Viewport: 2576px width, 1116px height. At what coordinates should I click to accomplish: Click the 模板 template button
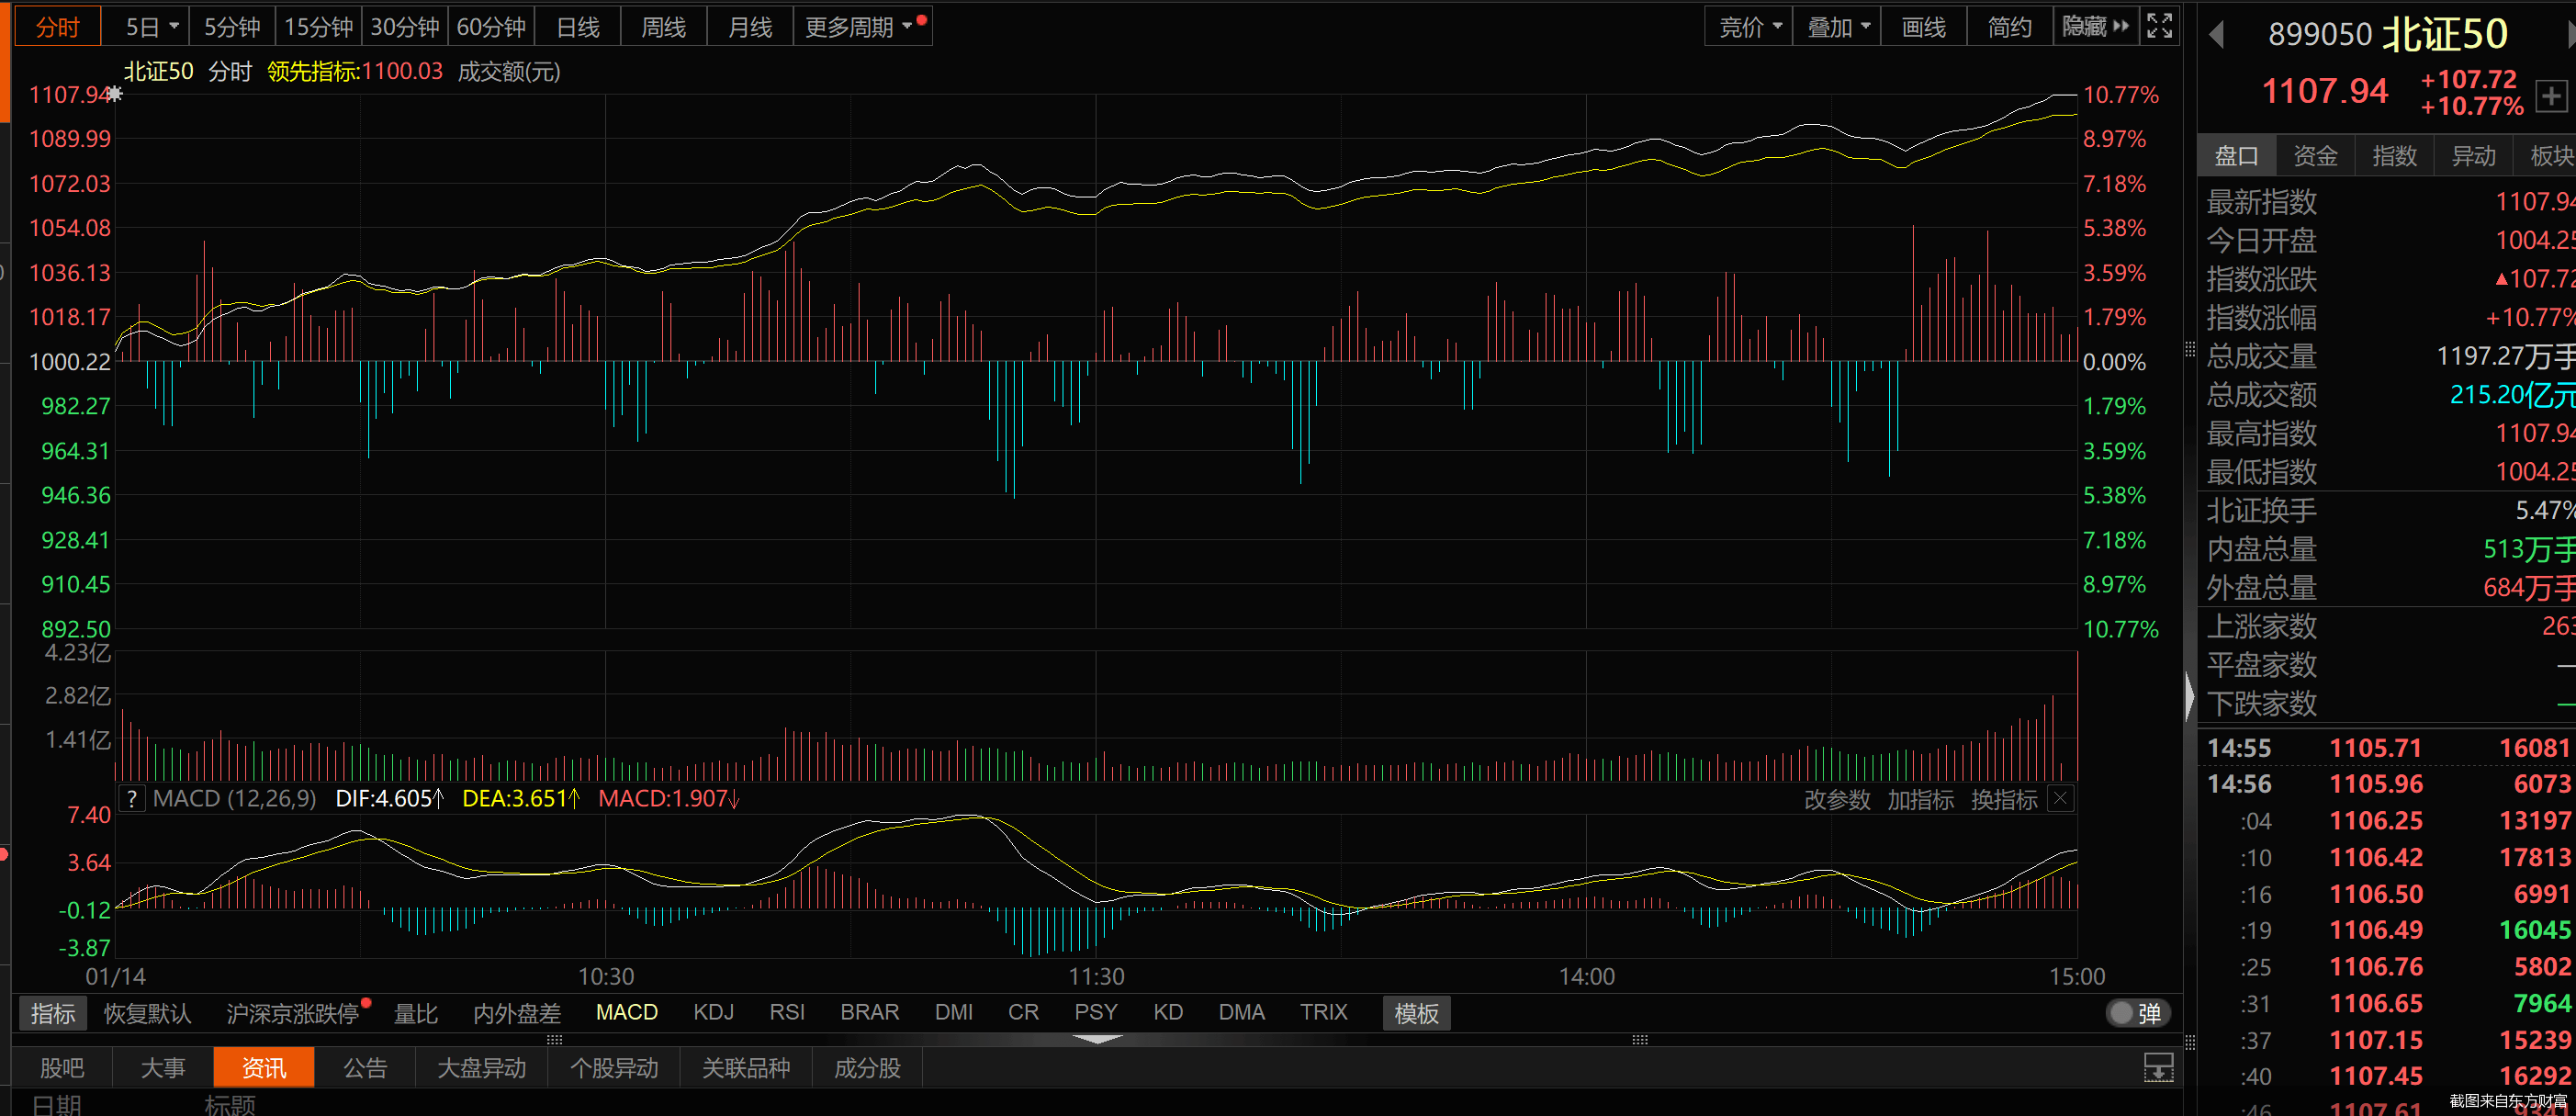point(1417,1013)
